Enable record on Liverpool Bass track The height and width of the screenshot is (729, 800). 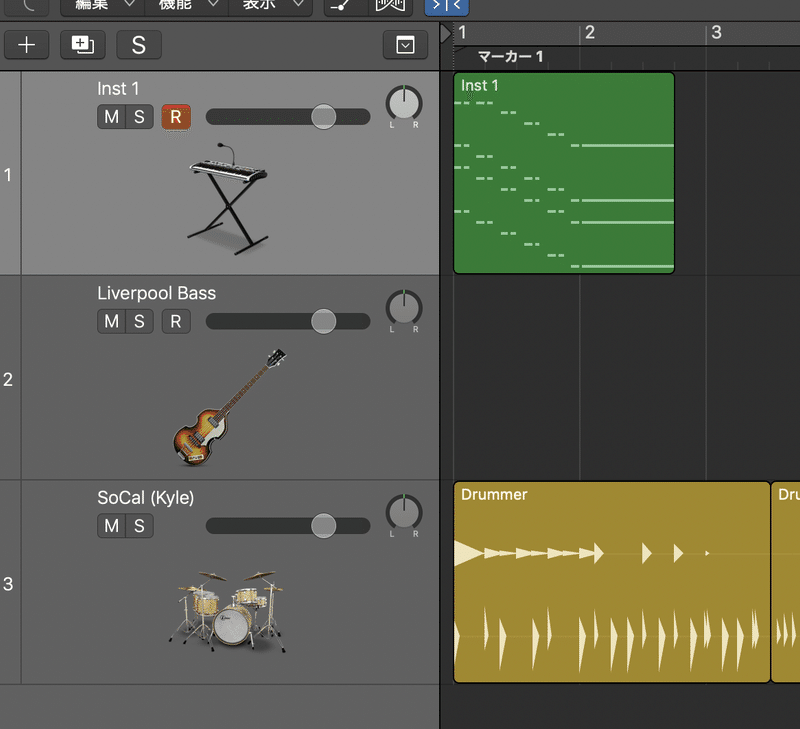point(176,321)
